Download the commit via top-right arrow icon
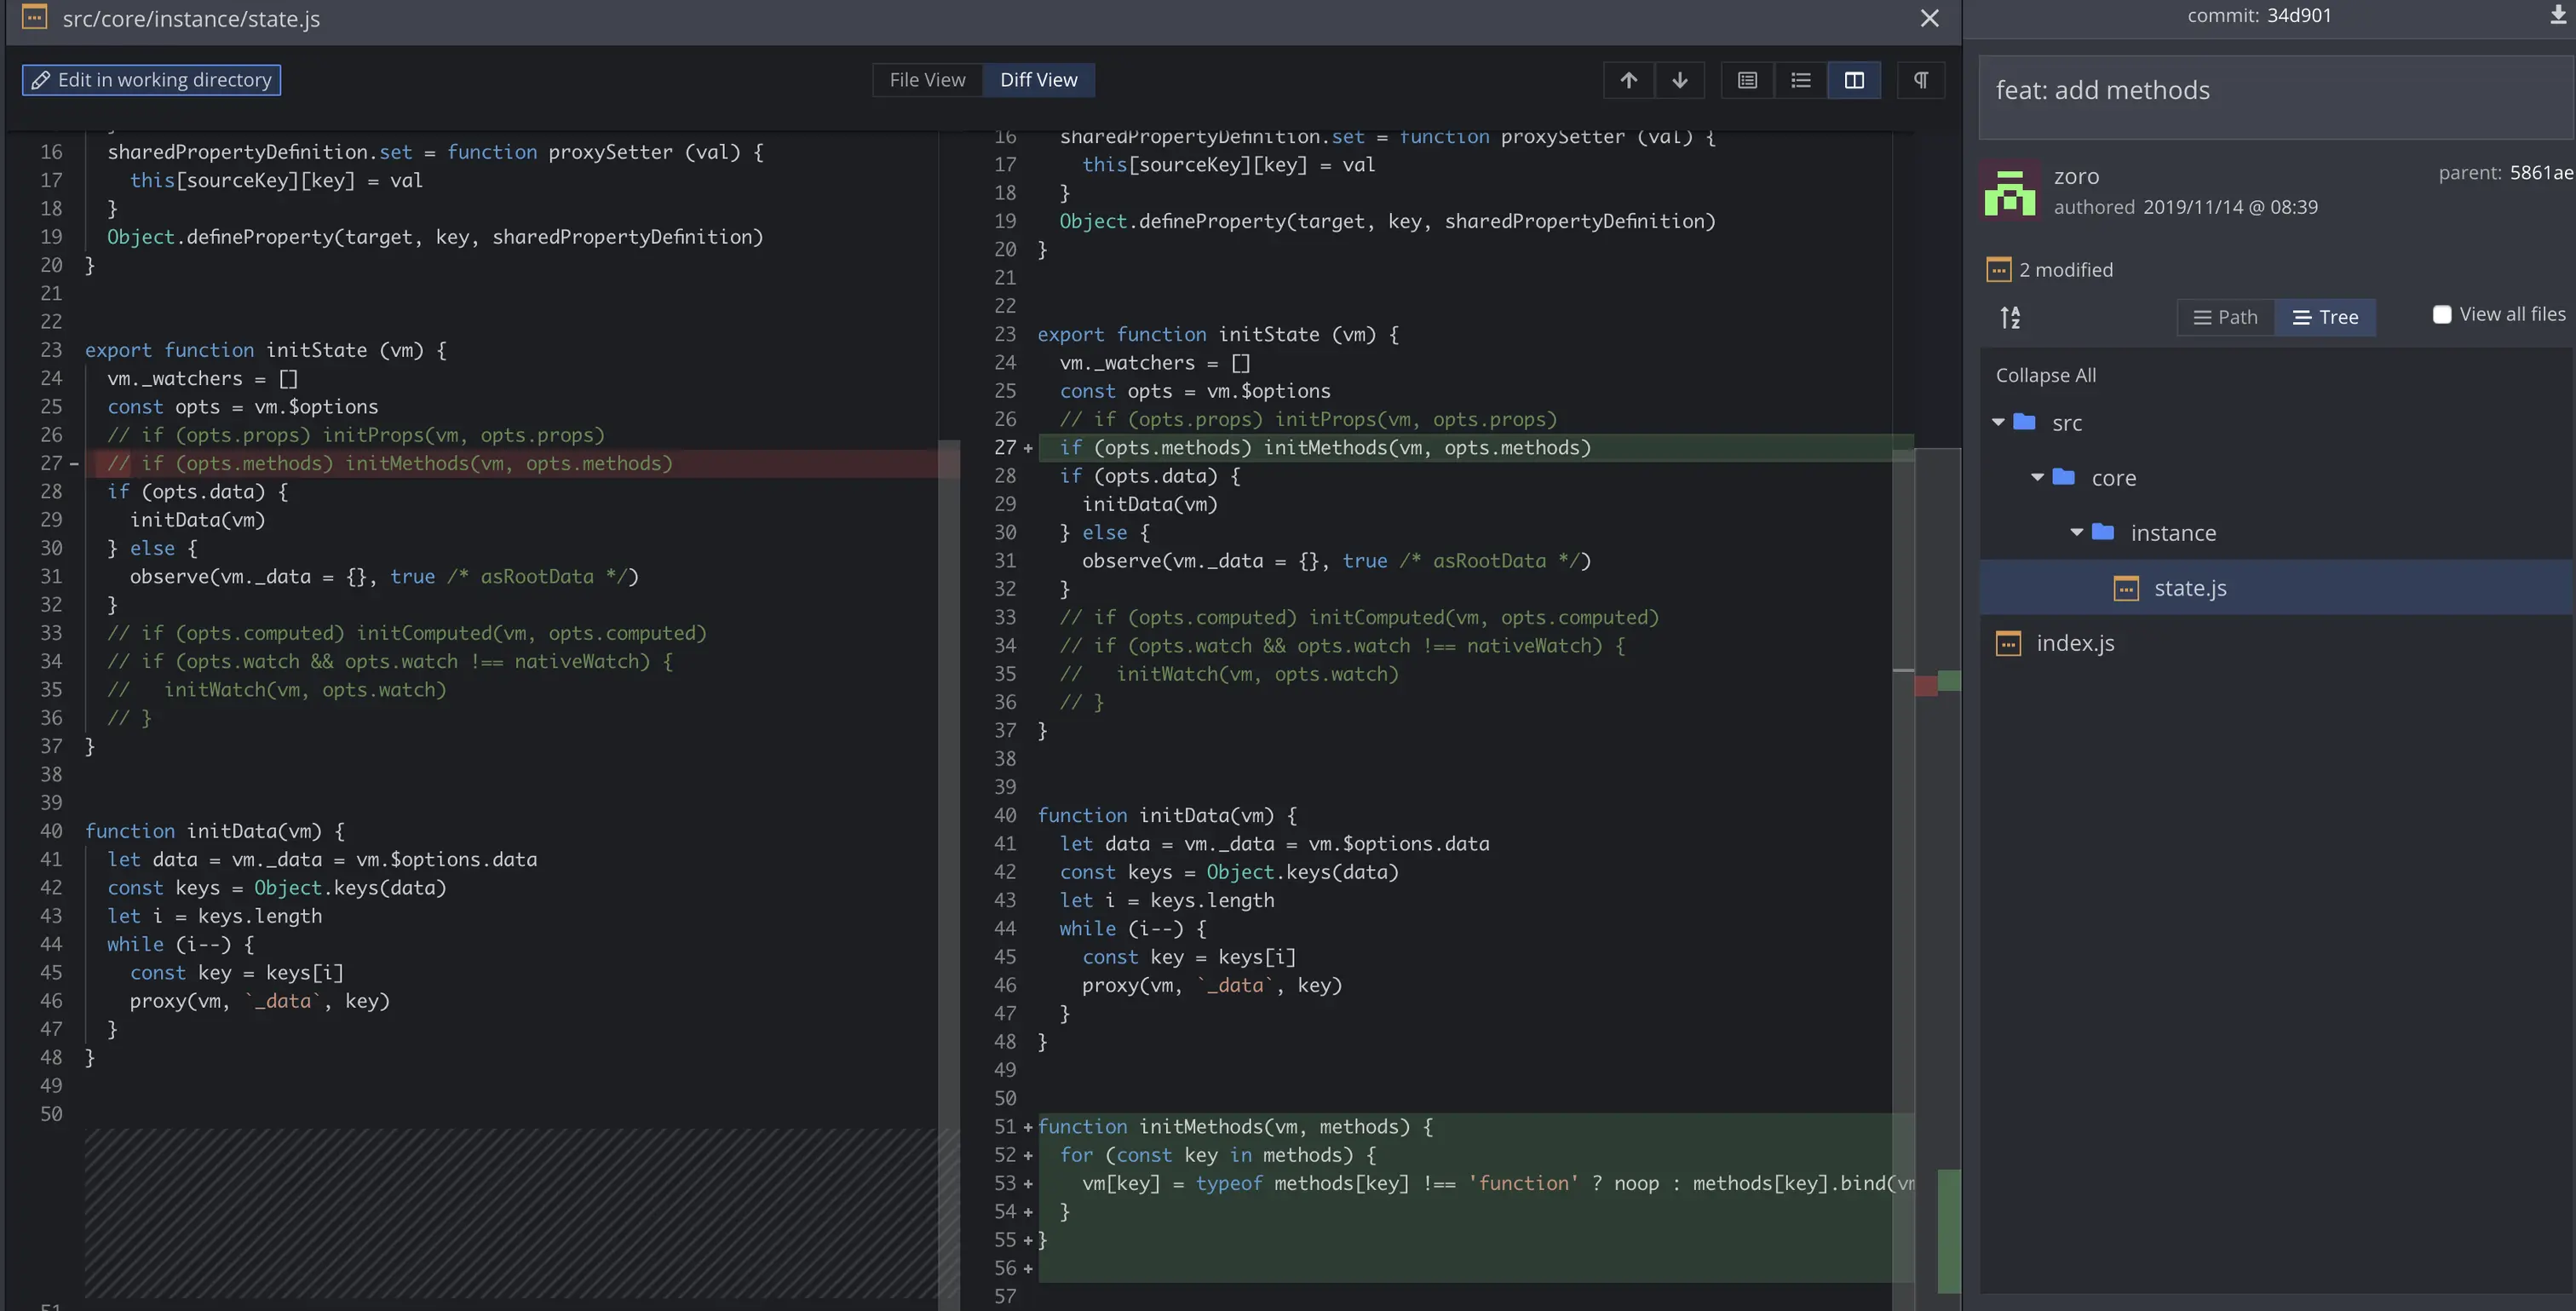 coord(2557,15)
